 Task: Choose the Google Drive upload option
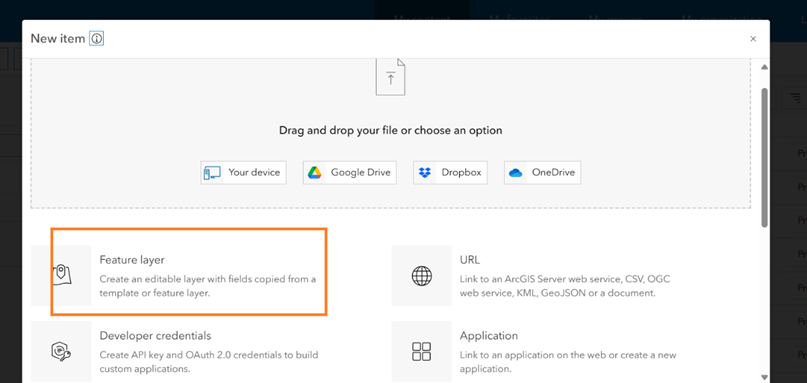[x=349, y=172]
